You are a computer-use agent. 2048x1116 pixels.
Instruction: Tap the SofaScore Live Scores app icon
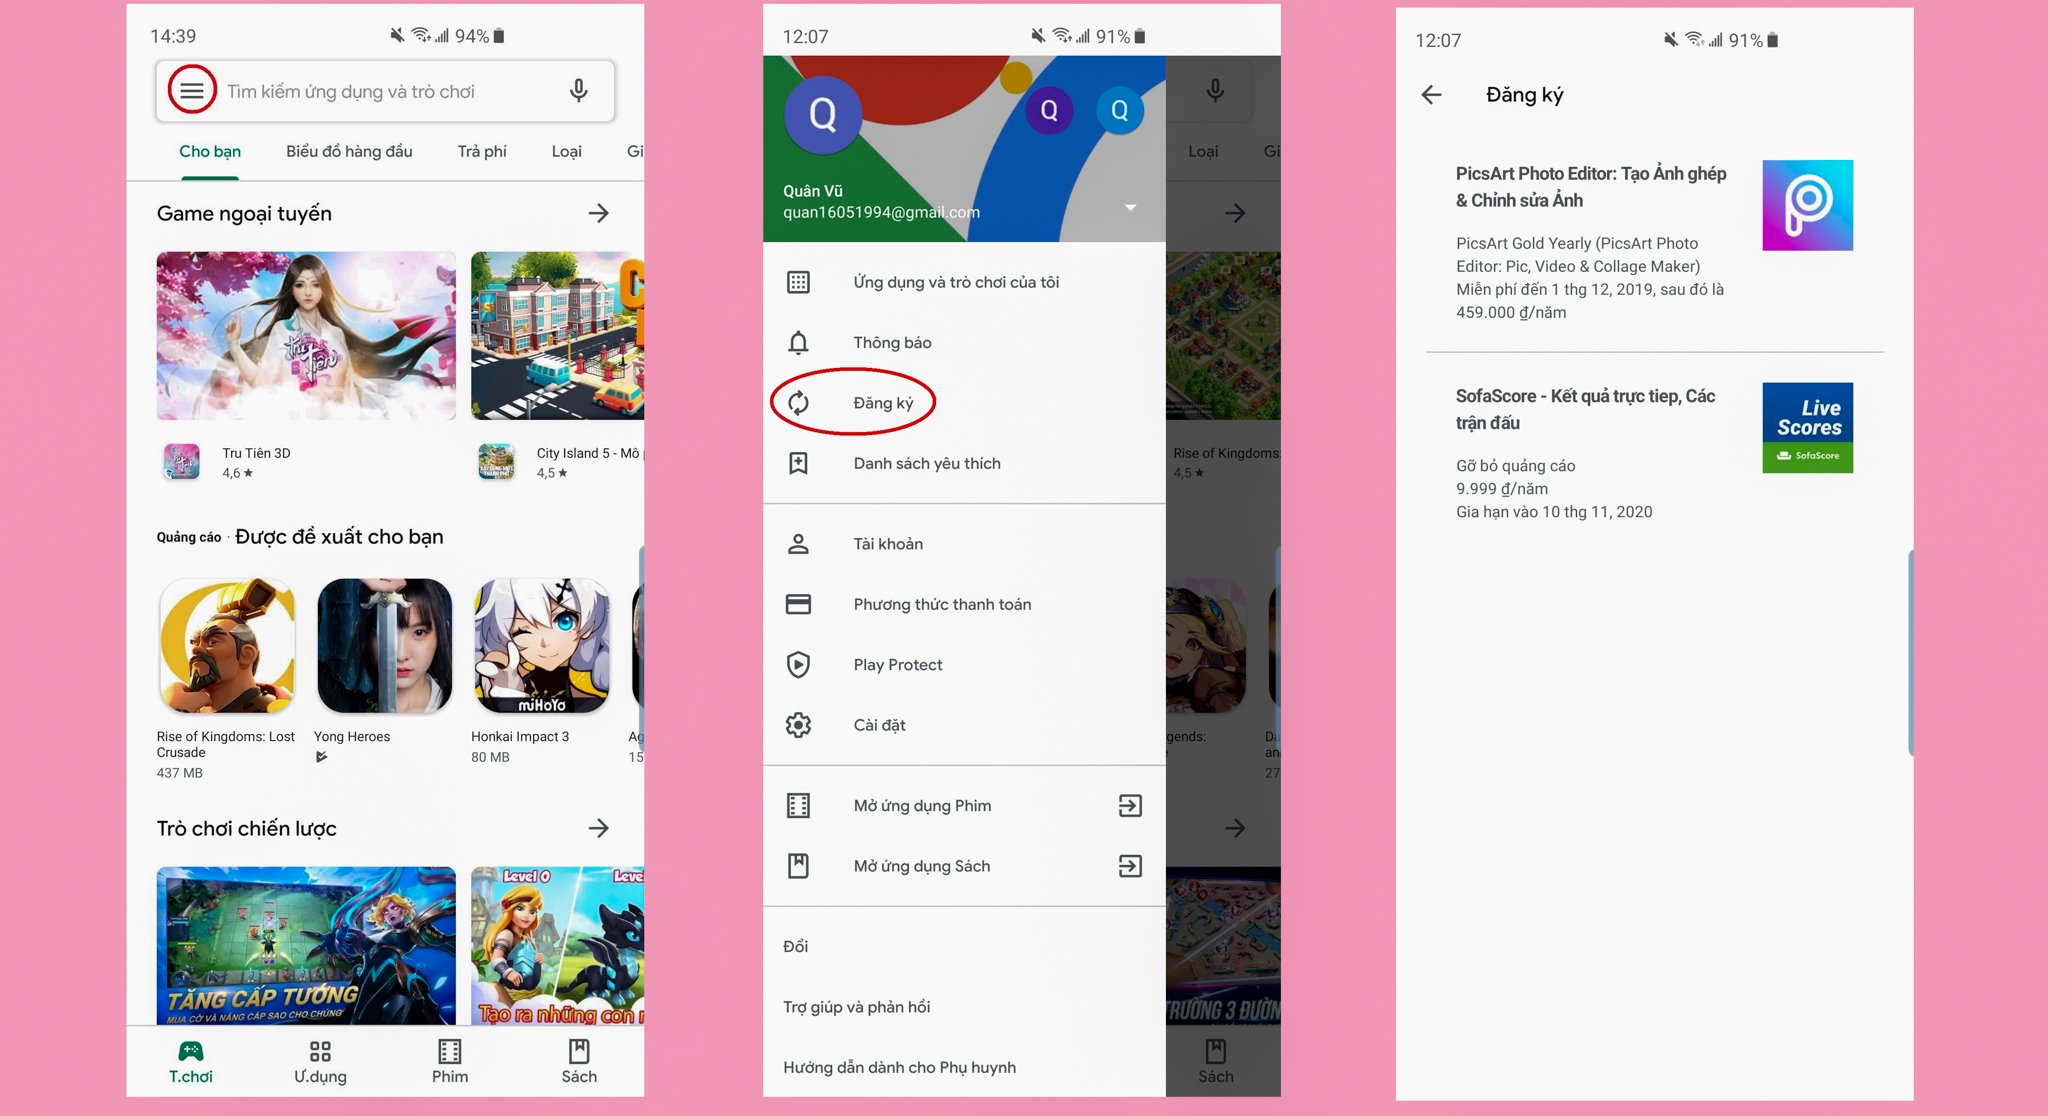point(1808,428)
